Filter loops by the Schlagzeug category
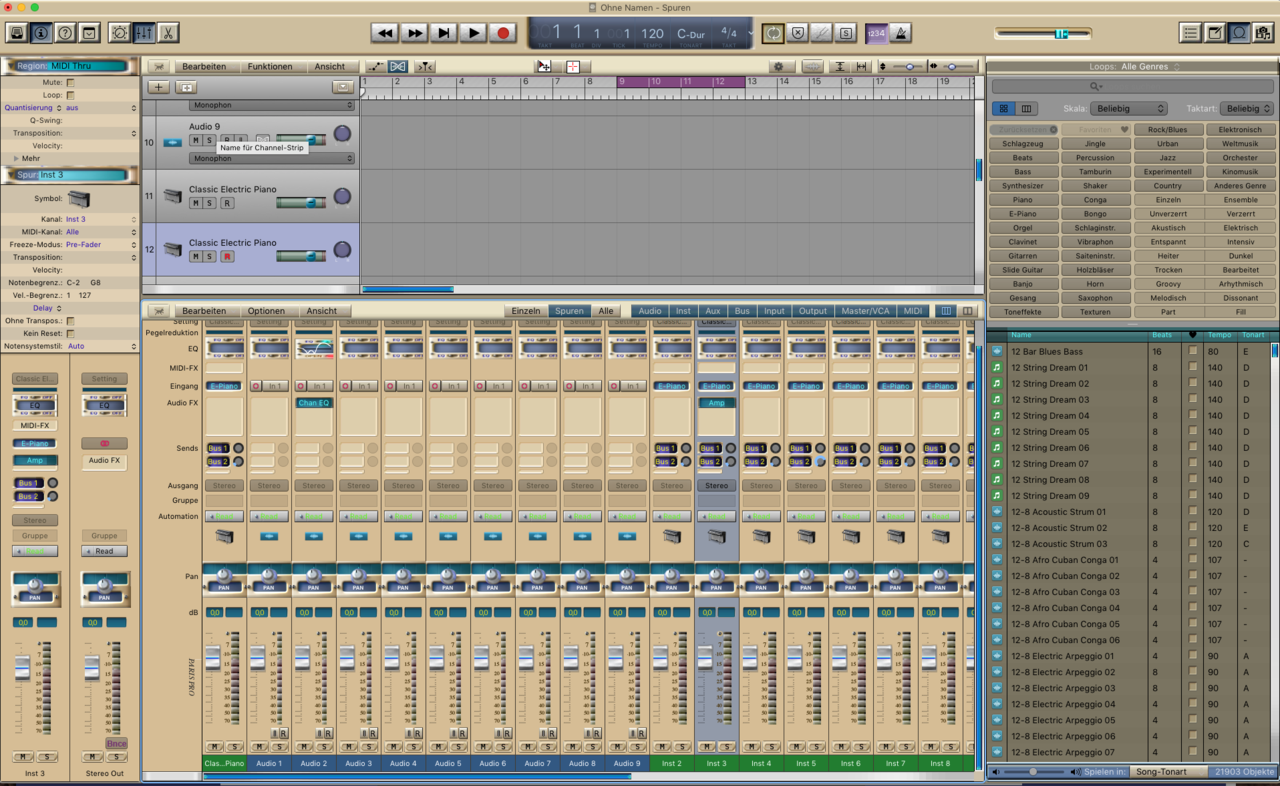The width and height of the screenshot is (1280, 786). (1023, 144)
